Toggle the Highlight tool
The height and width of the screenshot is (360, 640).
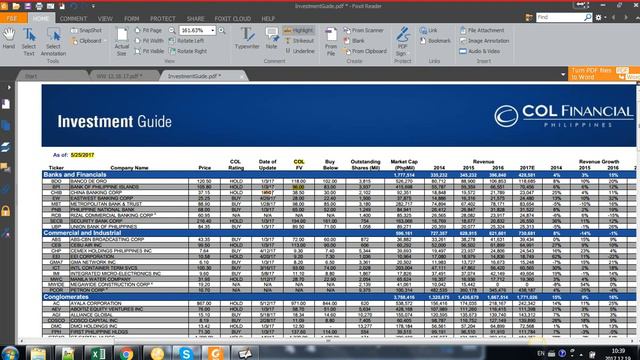(299, 30)
